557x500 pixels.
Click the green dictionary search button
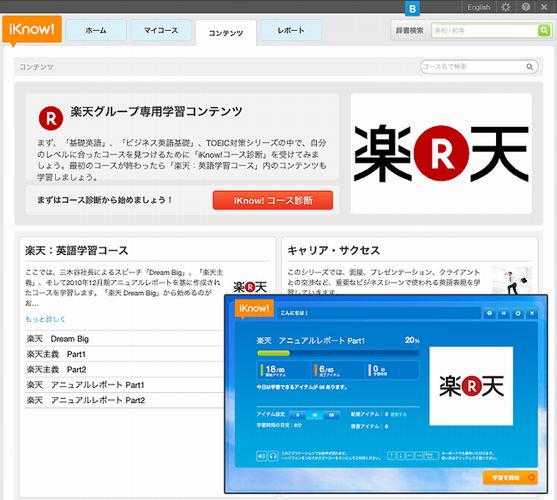click(544, 31)
